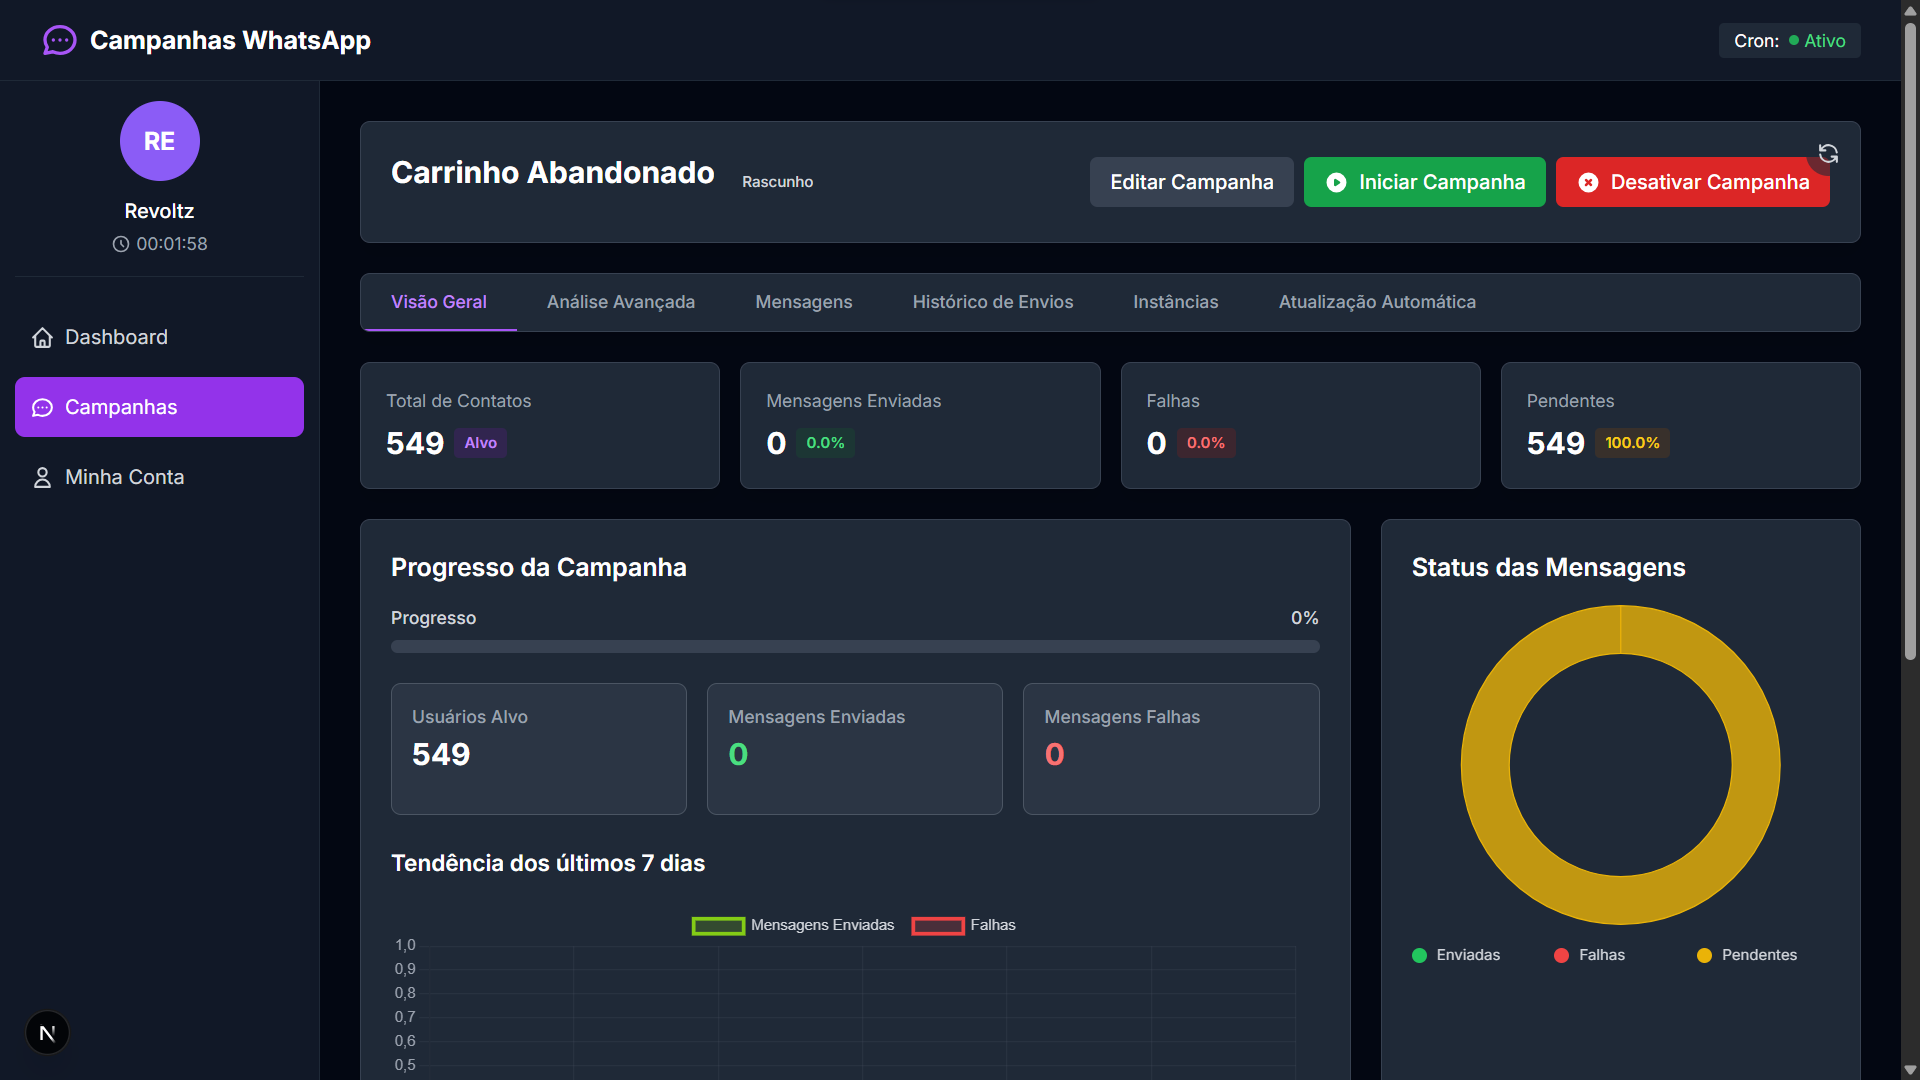Image resolution: width=1920 pixels, height=1080 pixels.
Task: Click the Mensagens Falhas card
Action: coord(1171,749)
